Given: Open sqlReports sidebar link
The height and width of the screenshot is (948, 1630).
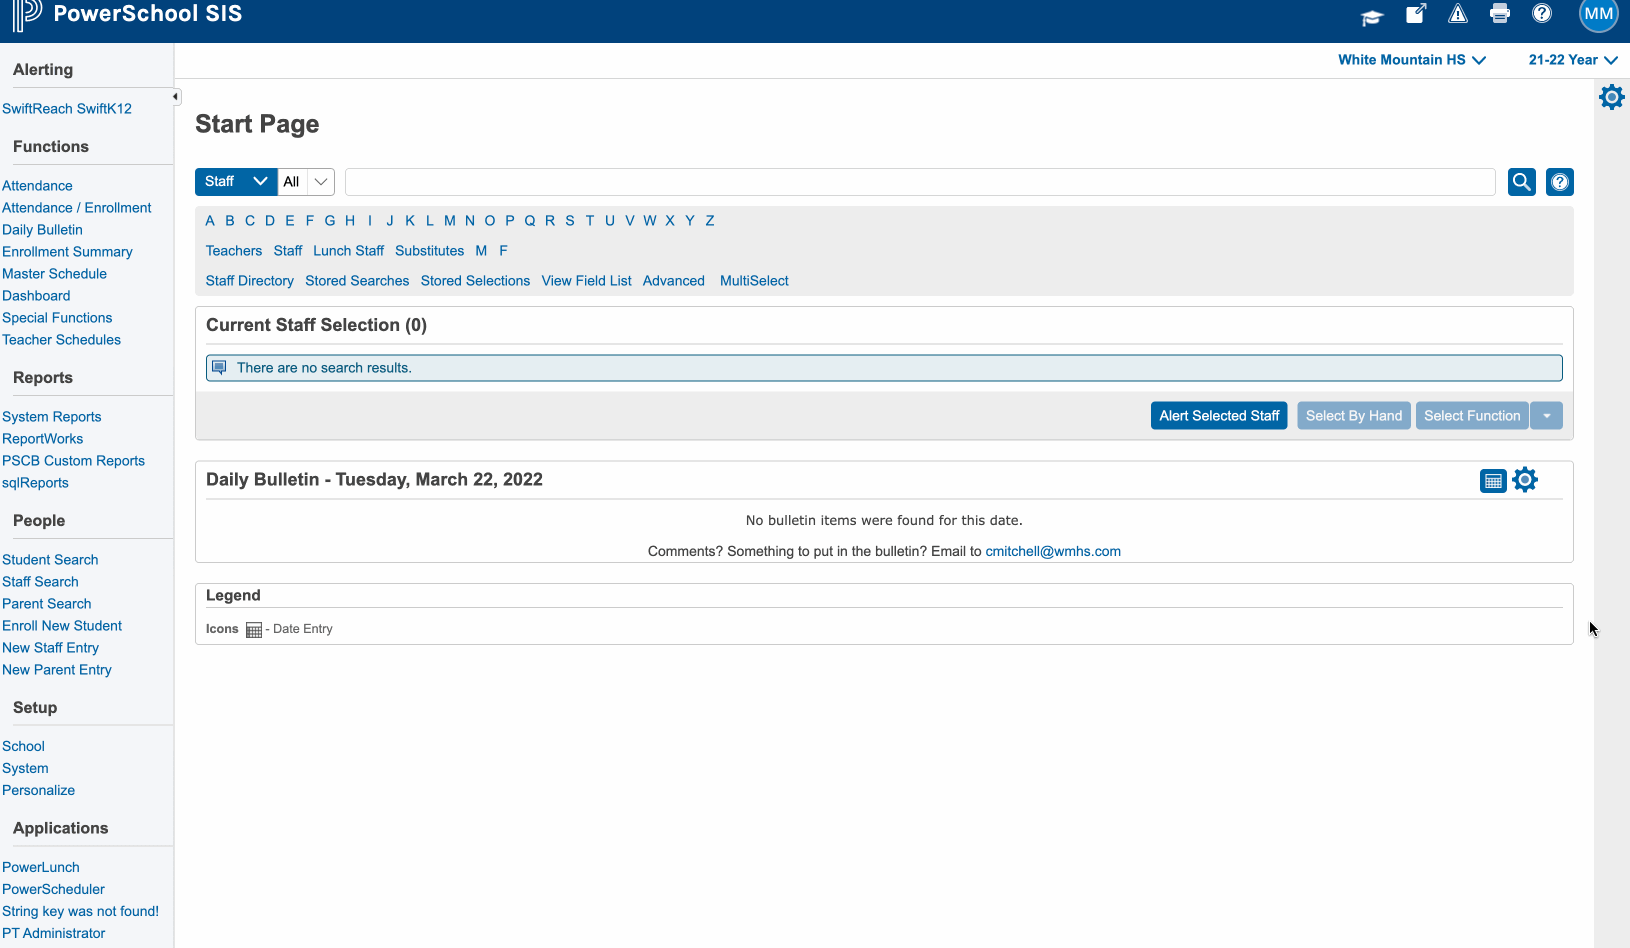Looking at the screenshot, I should pyautogui.click(x=35, y=483).
